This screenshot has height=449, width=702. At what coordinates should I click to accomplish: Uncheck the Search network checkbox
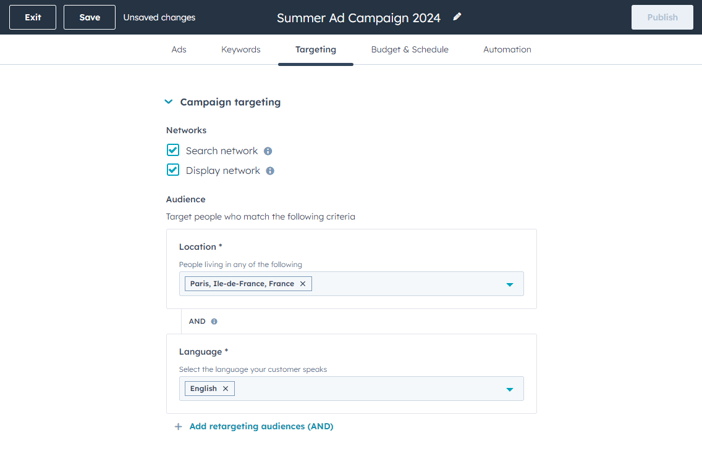(x=173, y=150)
